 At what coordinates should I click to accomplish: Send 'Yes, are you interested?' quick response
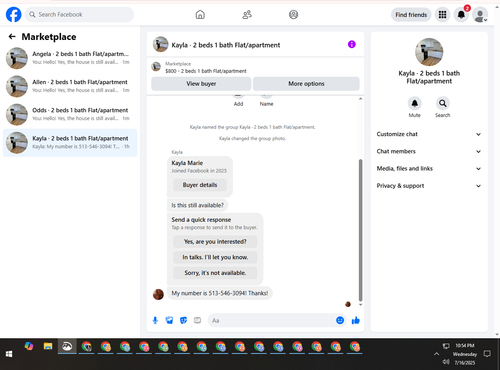(x=215, y=242)
